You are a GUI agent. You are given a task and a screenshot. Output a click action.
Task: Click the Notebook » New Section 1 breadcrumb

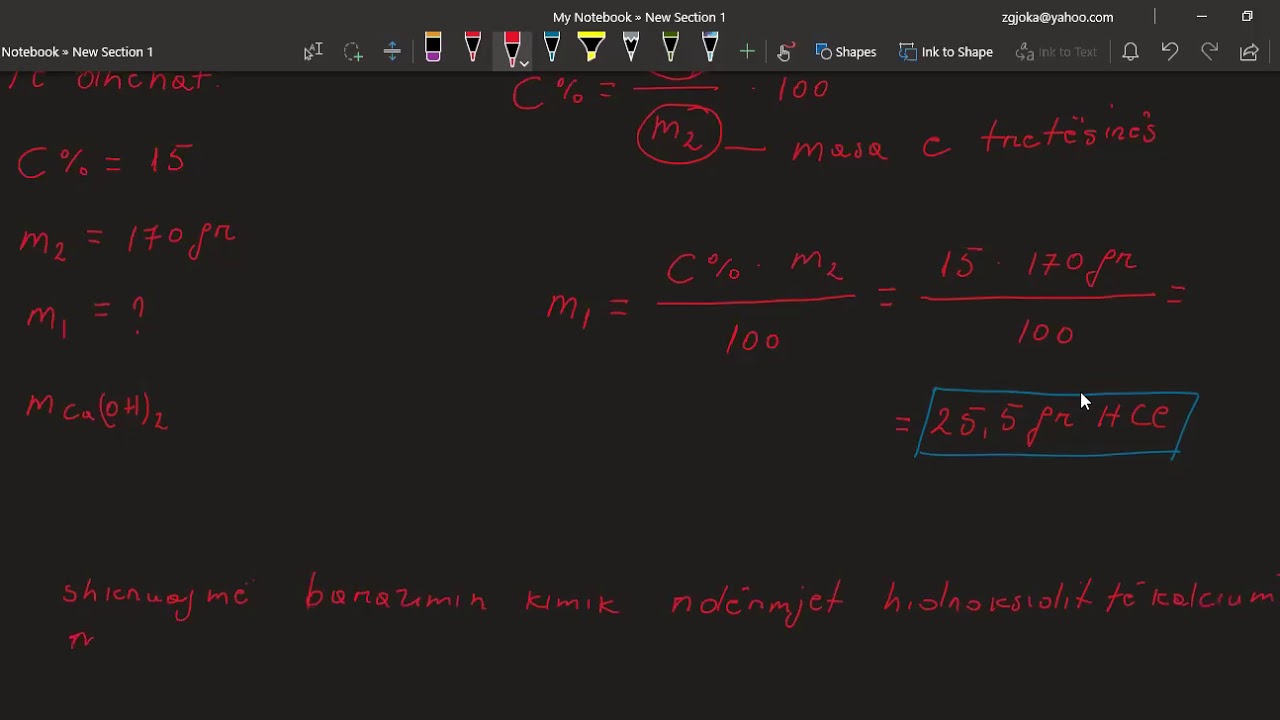(x=77, y=51)
